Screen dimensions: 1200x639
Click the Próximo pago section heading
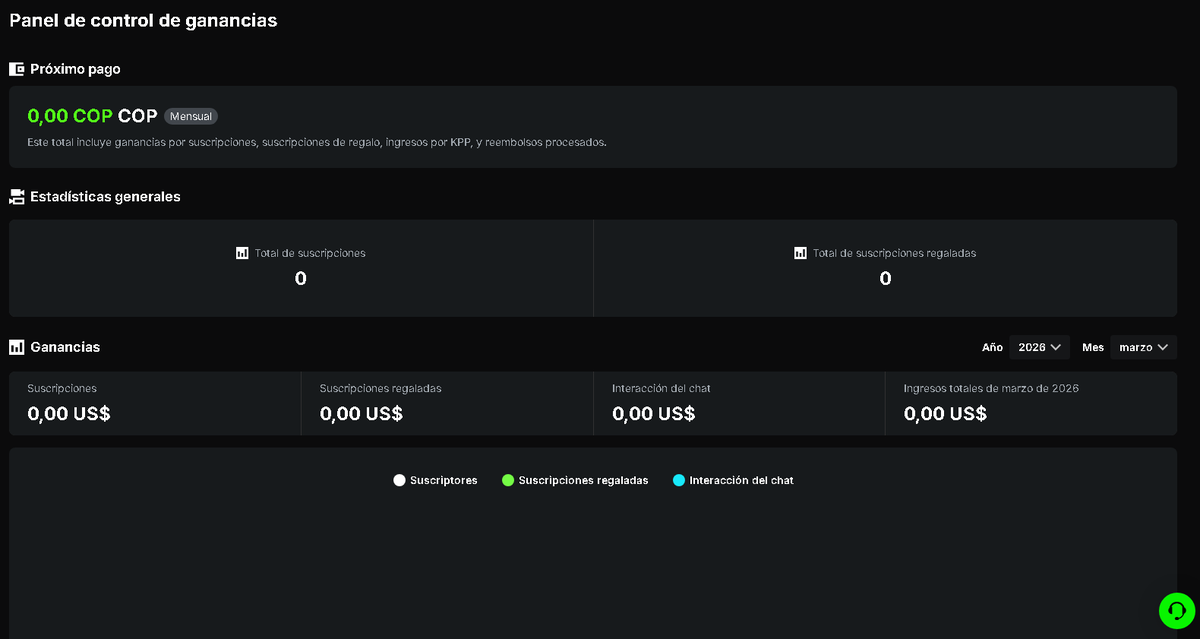76,69
